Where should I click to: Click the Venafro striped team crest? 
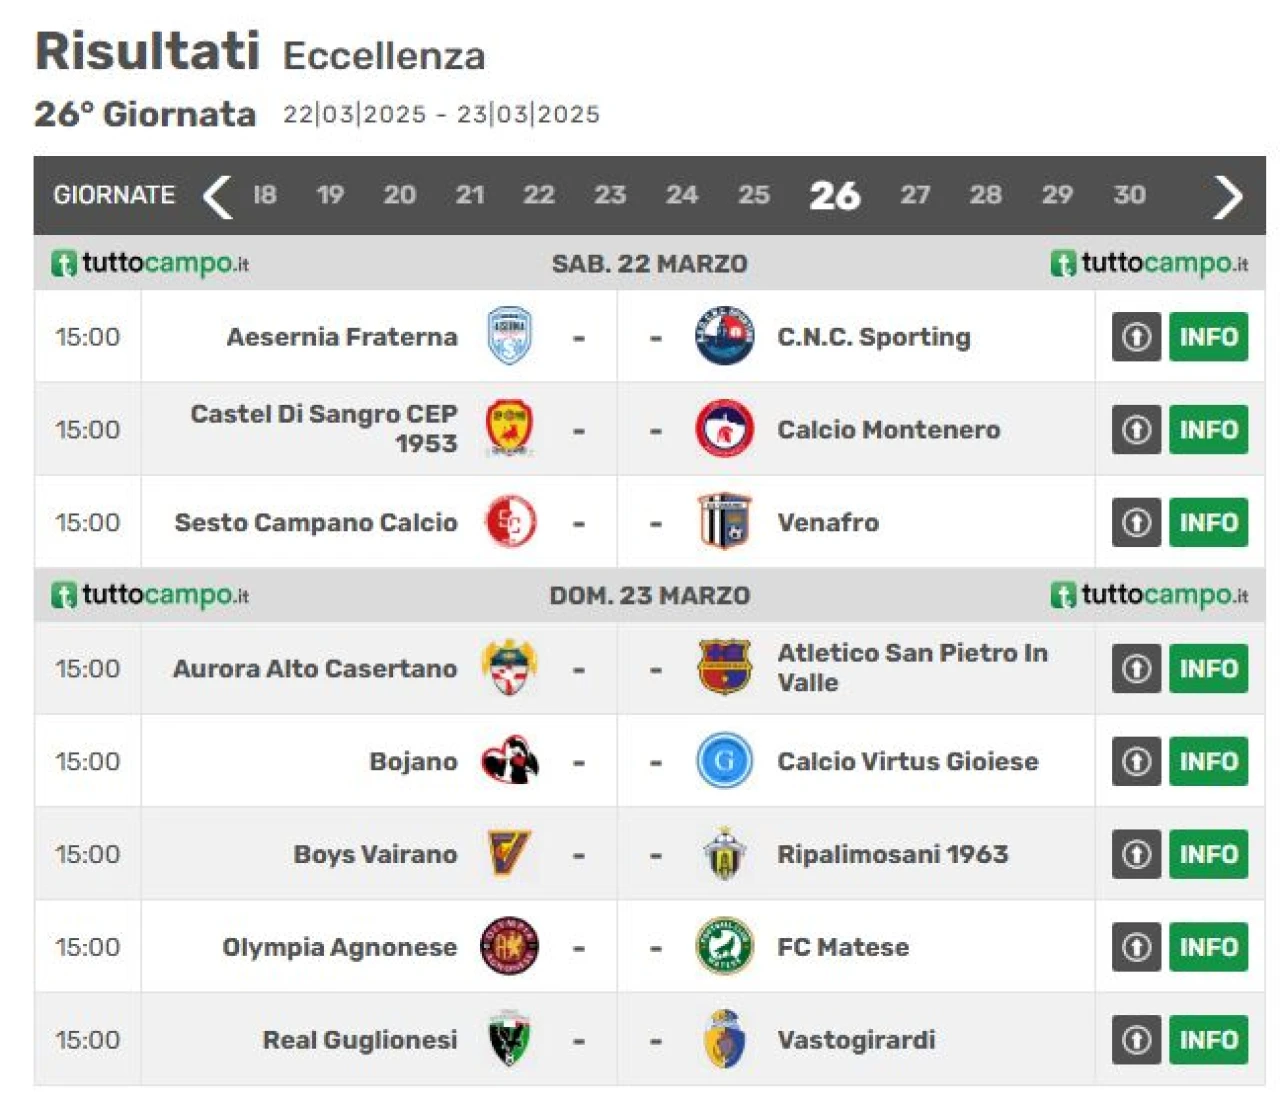pos(724,522)
